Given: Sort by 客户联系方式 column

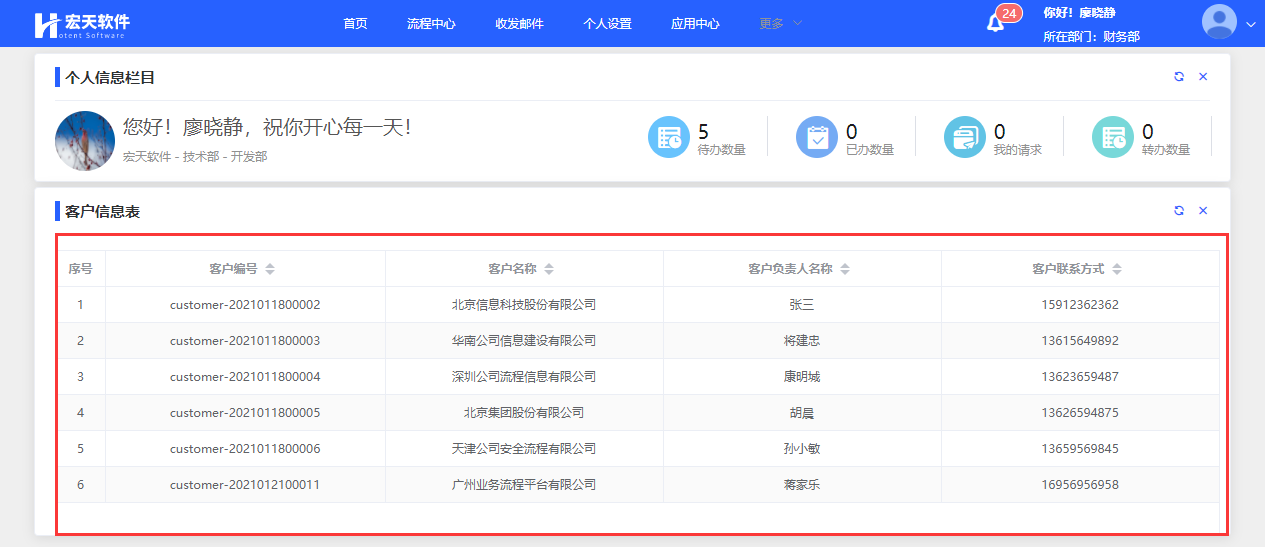Looking at the screenshot, I should coord(1117,269).
